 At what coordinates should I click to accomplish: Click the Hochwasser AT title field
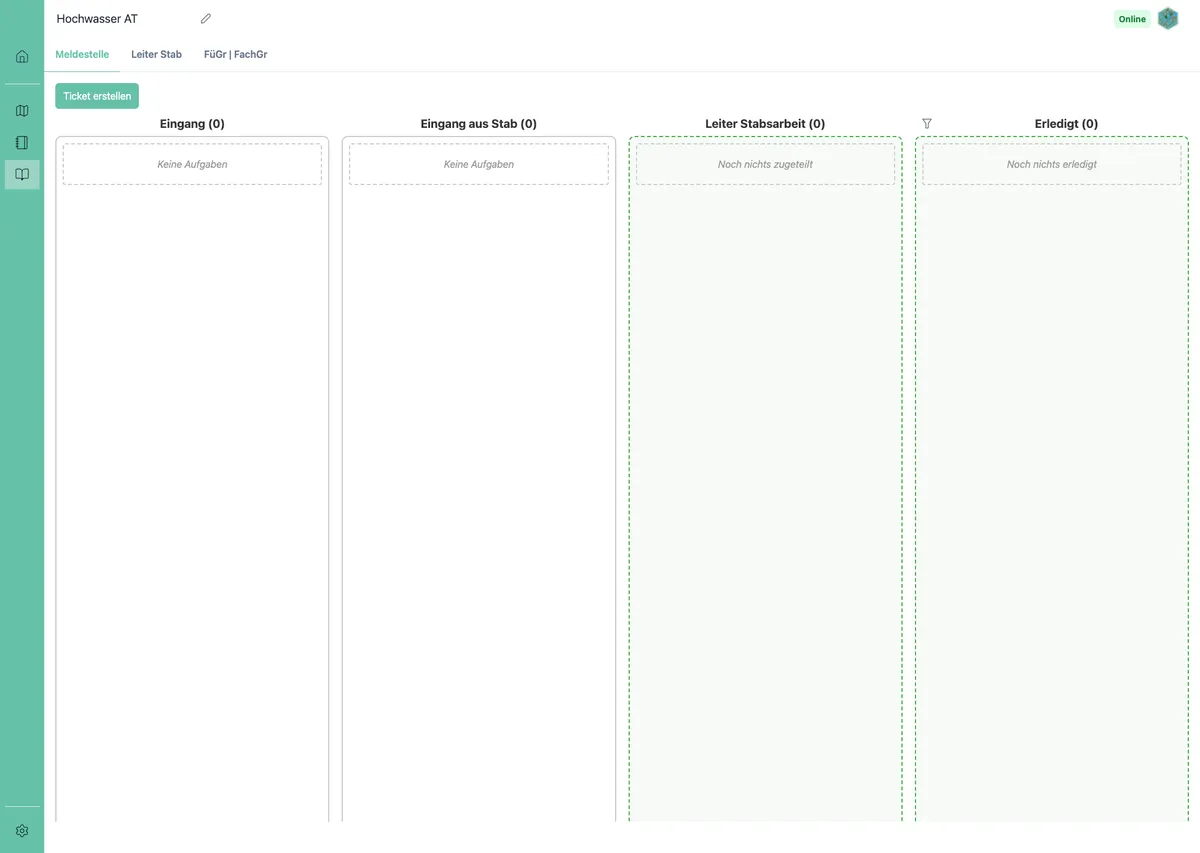[120, 19]
